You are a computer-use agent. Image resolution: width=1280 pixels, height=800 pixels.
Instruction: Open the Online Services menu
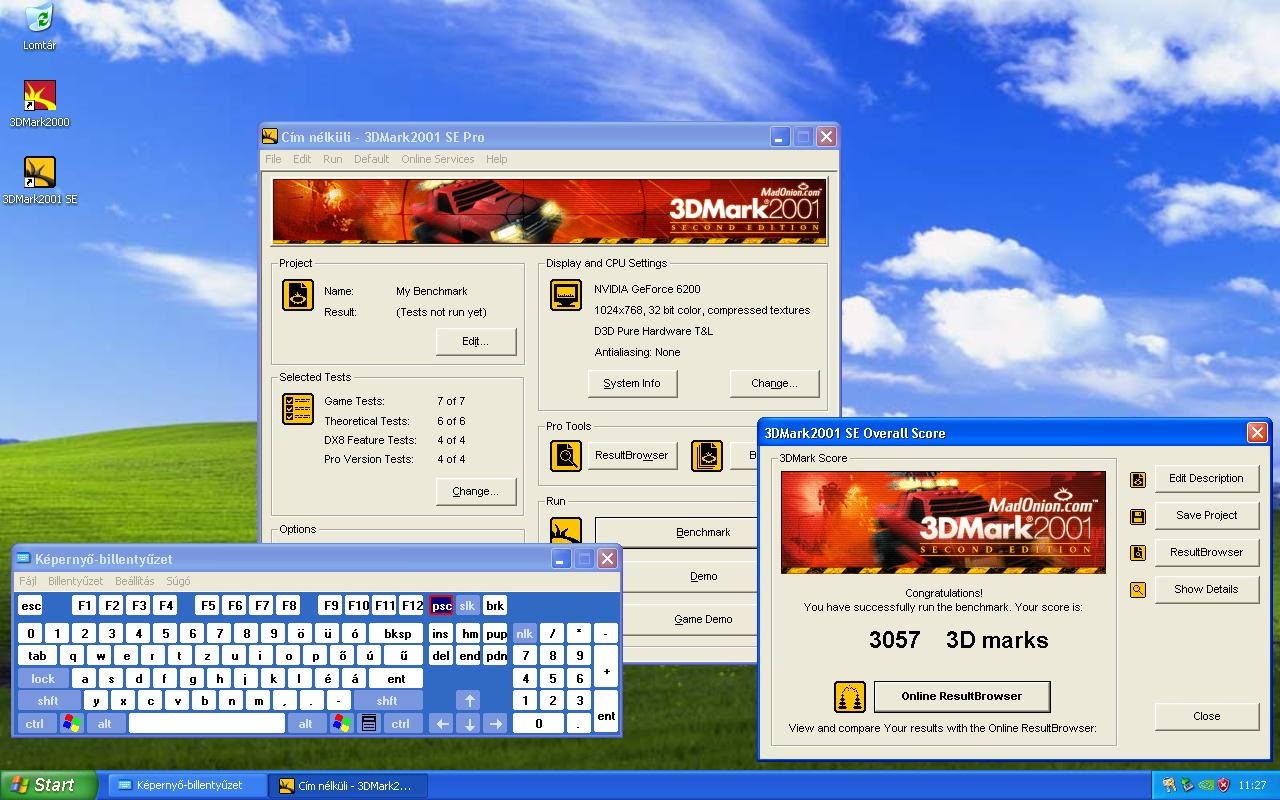tap(438, 159)
